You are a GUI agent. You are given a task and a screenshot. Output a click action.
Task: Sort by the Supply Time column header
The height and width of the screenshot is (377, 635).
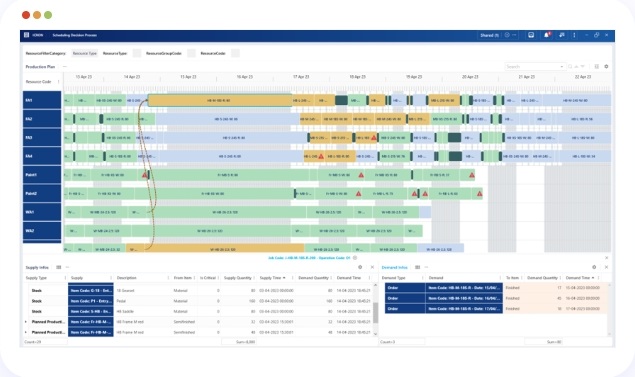point(270,278)
